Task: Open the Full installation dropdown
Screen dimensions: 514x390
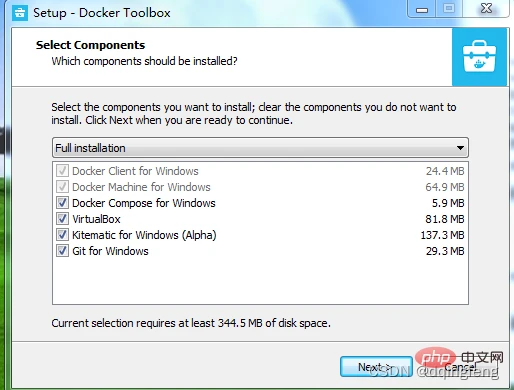Action: [x=260, y=148]
